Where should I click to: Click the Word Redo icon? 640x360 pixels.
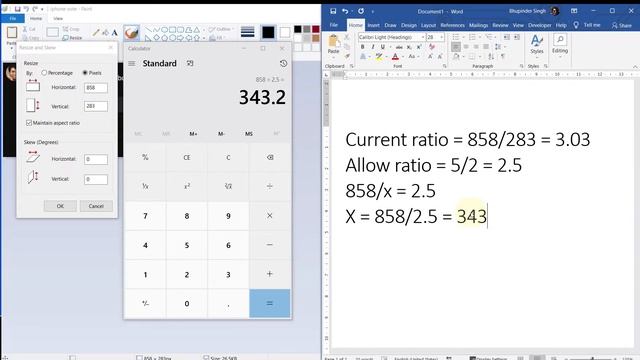[361, 11]
